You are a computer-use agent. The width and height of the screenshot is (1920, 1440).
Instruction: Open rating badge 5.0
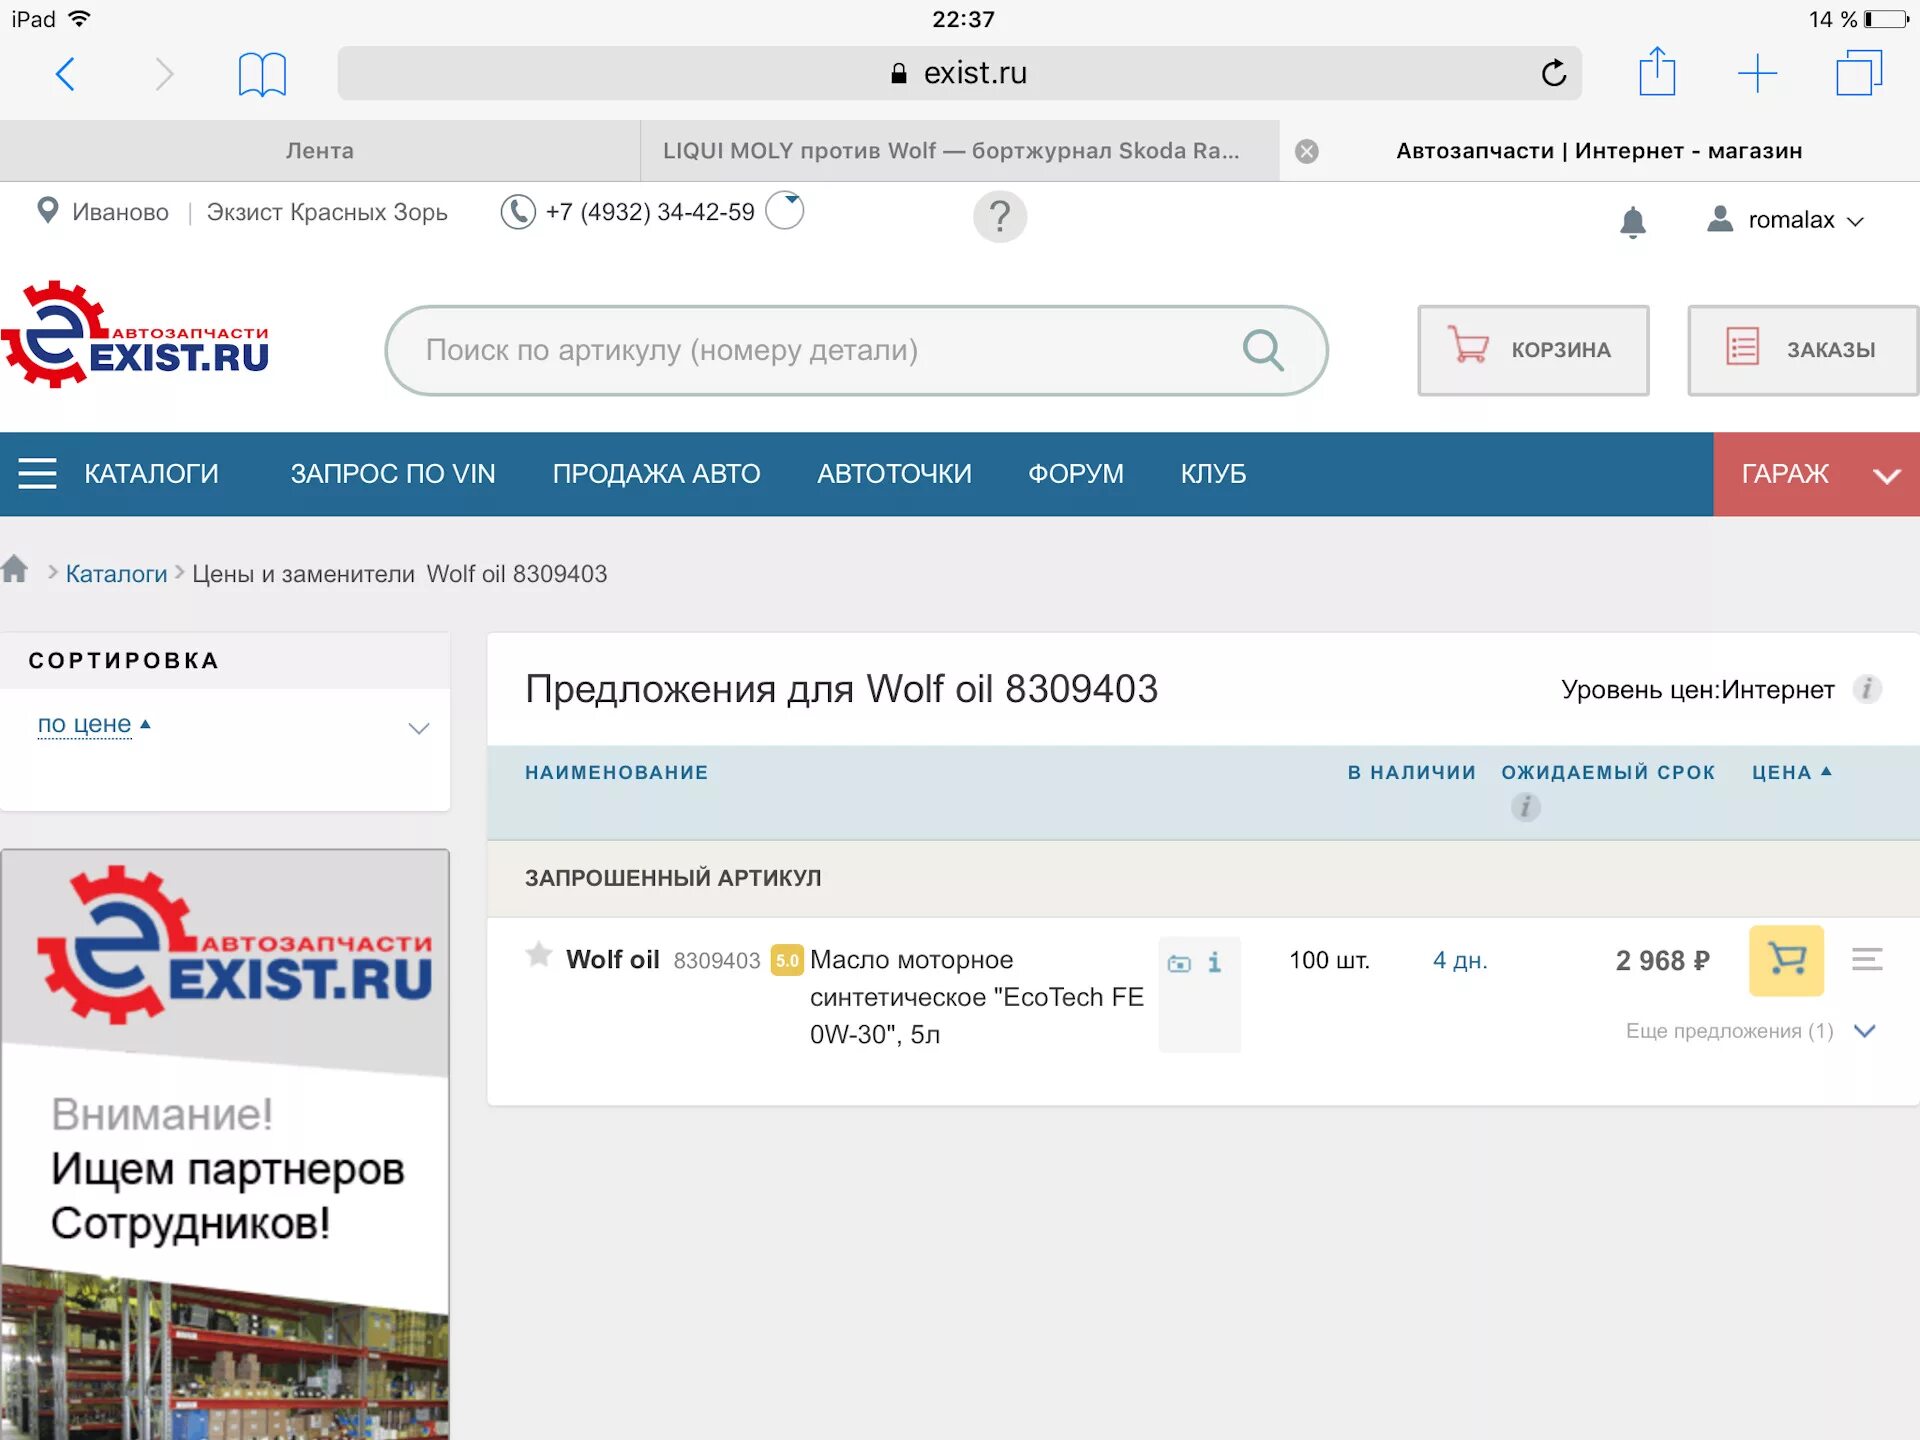pyautogui.click(x=787, y=961)
